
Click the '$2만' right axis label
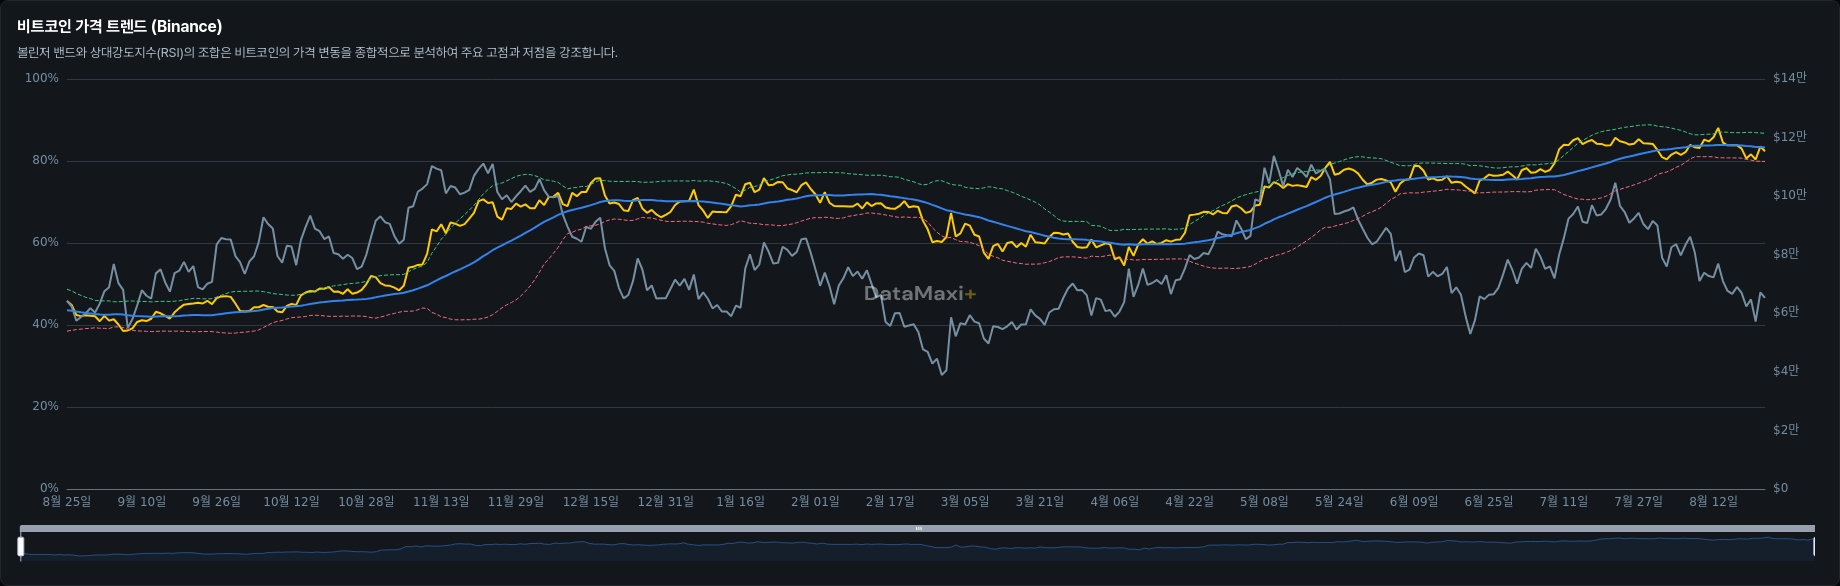(1786, 430)
